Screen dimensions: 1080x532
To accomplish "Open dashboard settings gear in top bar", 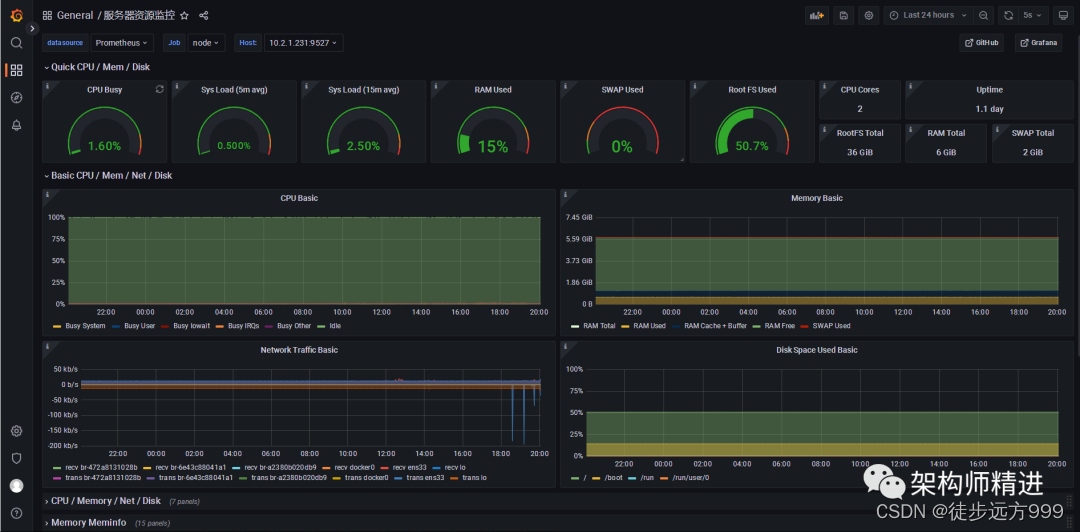I will 869,15.
